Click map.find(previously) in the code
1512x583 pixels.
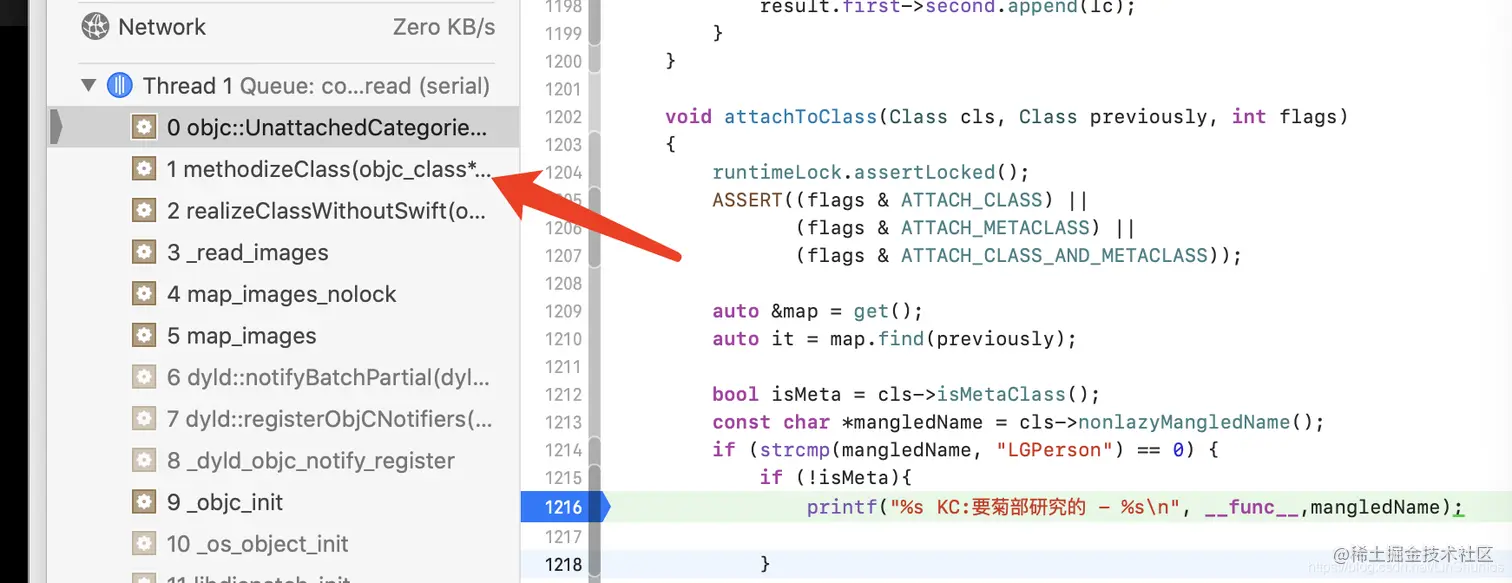[948, 339]
